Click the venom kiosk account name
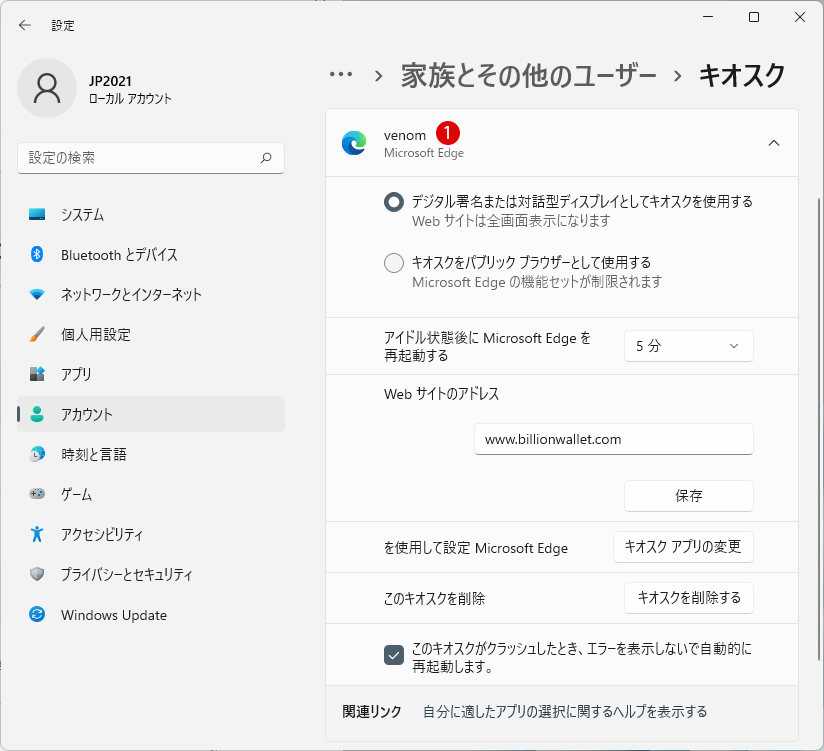Image resolution: width=824 pixels, height=751 pixels. coord(405,135)
